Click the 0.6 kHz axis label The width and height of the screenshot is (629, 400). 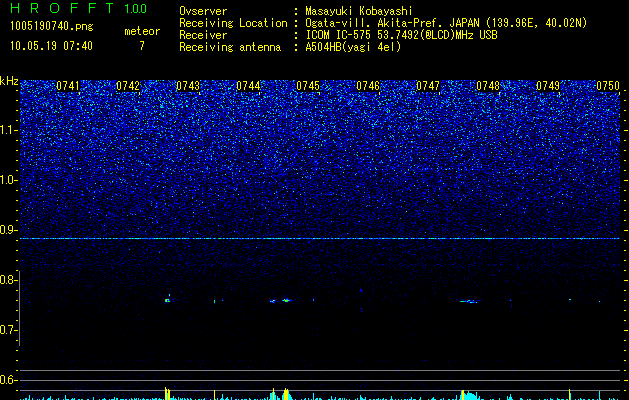tap(8, 380)
